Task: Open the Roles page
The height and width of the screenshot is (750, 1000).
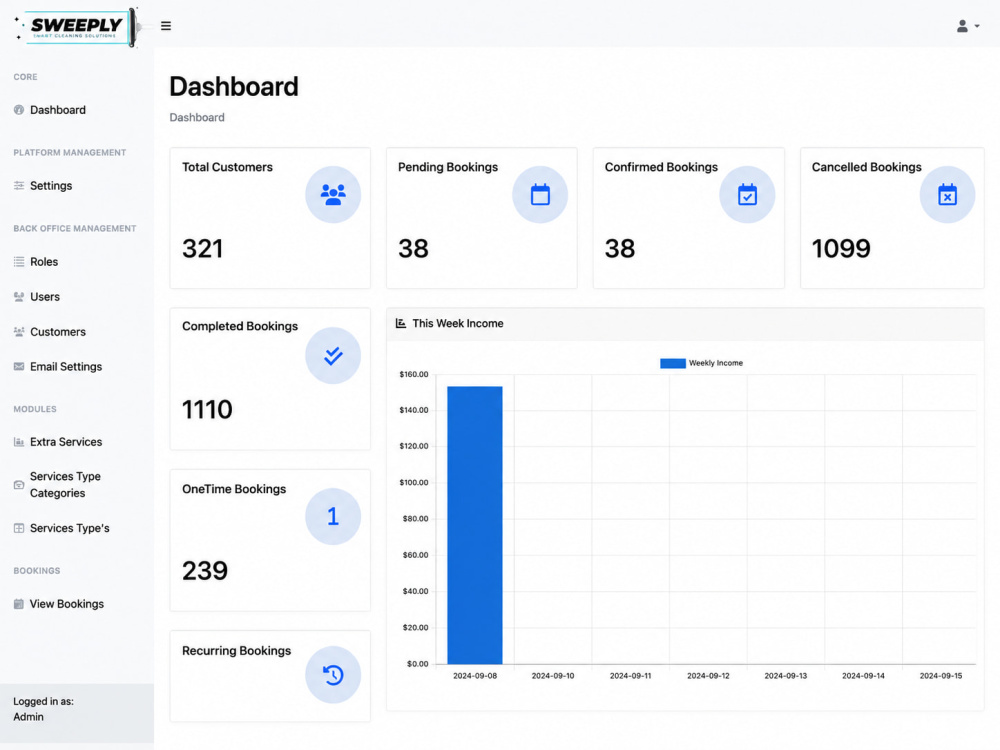Action: [44, 261]
